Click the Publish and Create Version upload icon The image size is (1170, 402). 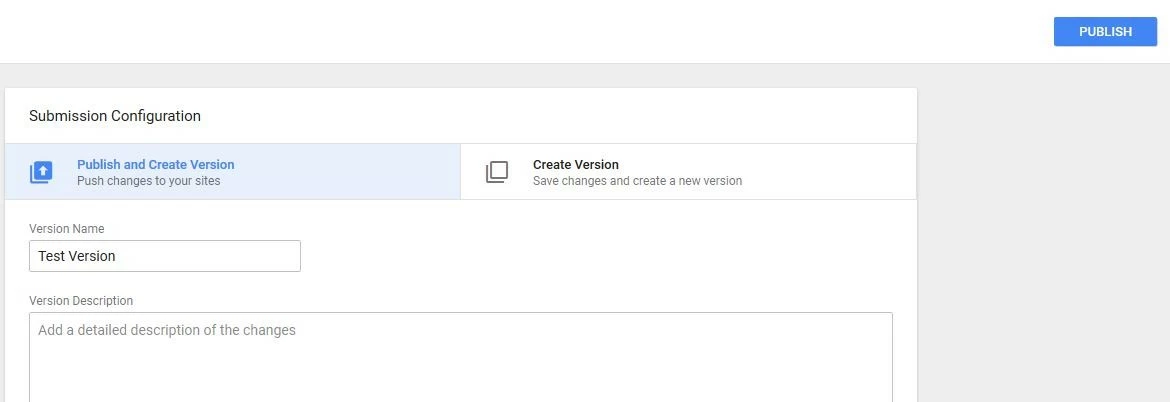tap(41, 172)
